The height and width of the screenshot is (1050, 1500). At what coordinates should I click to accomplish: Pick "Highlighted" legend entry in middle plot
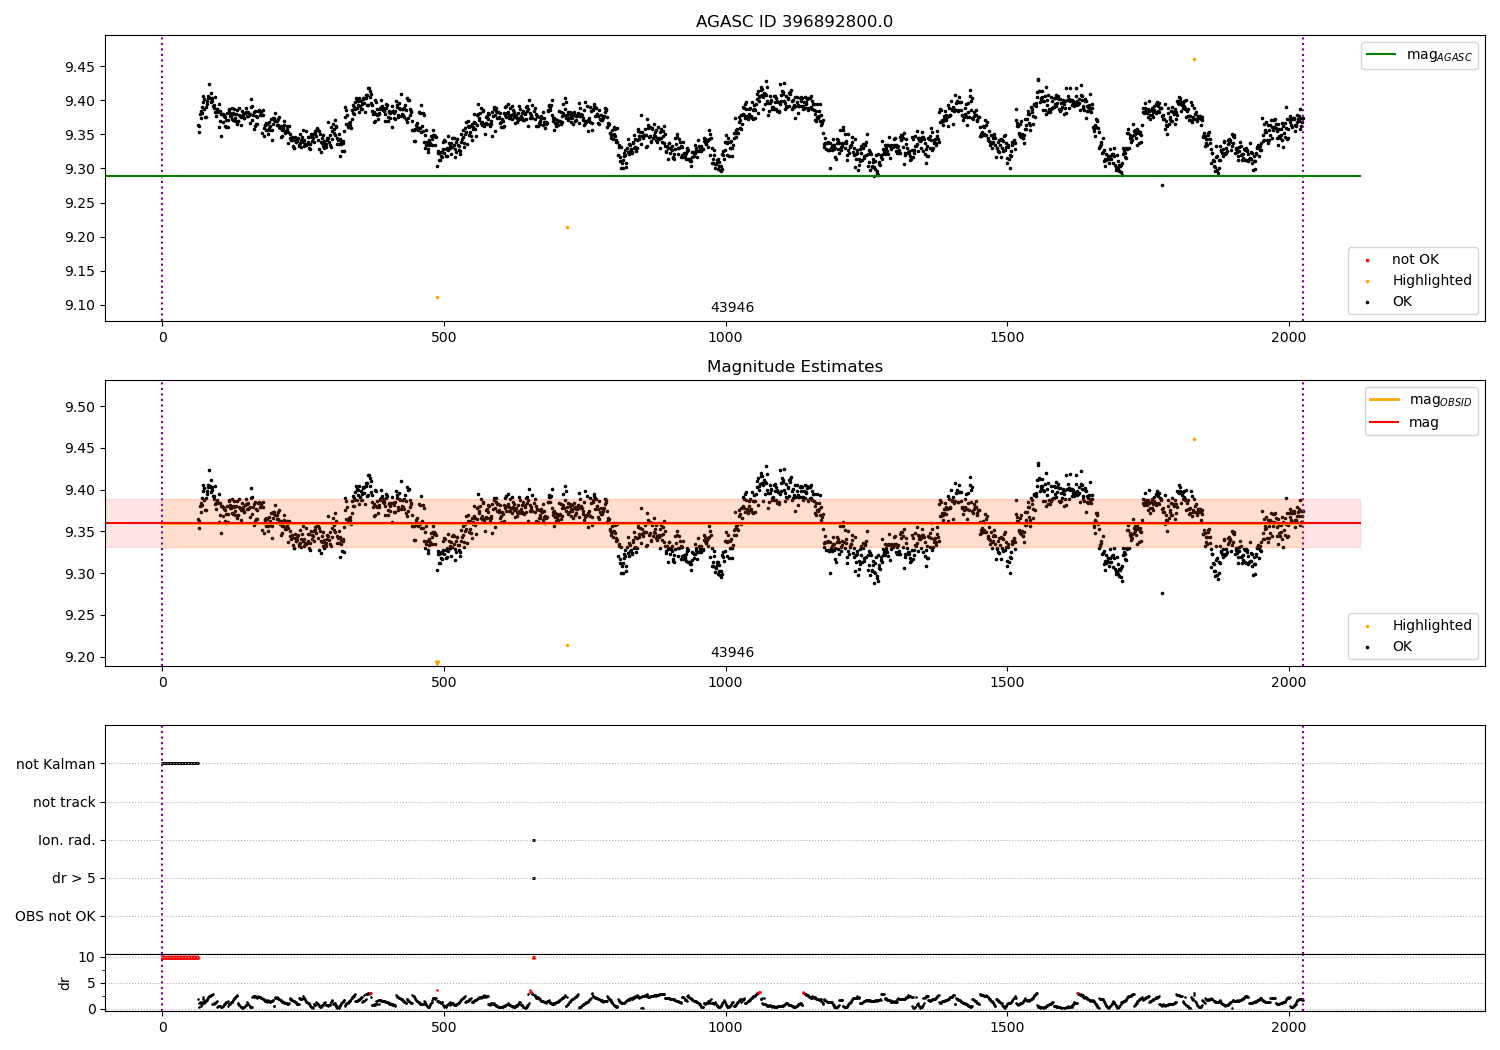tap(1420, 626)
